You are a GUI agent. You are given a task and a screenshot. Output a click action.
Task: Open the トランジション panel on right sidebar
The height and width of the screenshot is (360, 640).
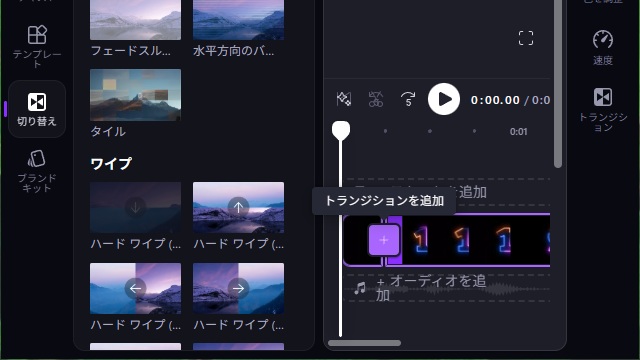(603, 109)
